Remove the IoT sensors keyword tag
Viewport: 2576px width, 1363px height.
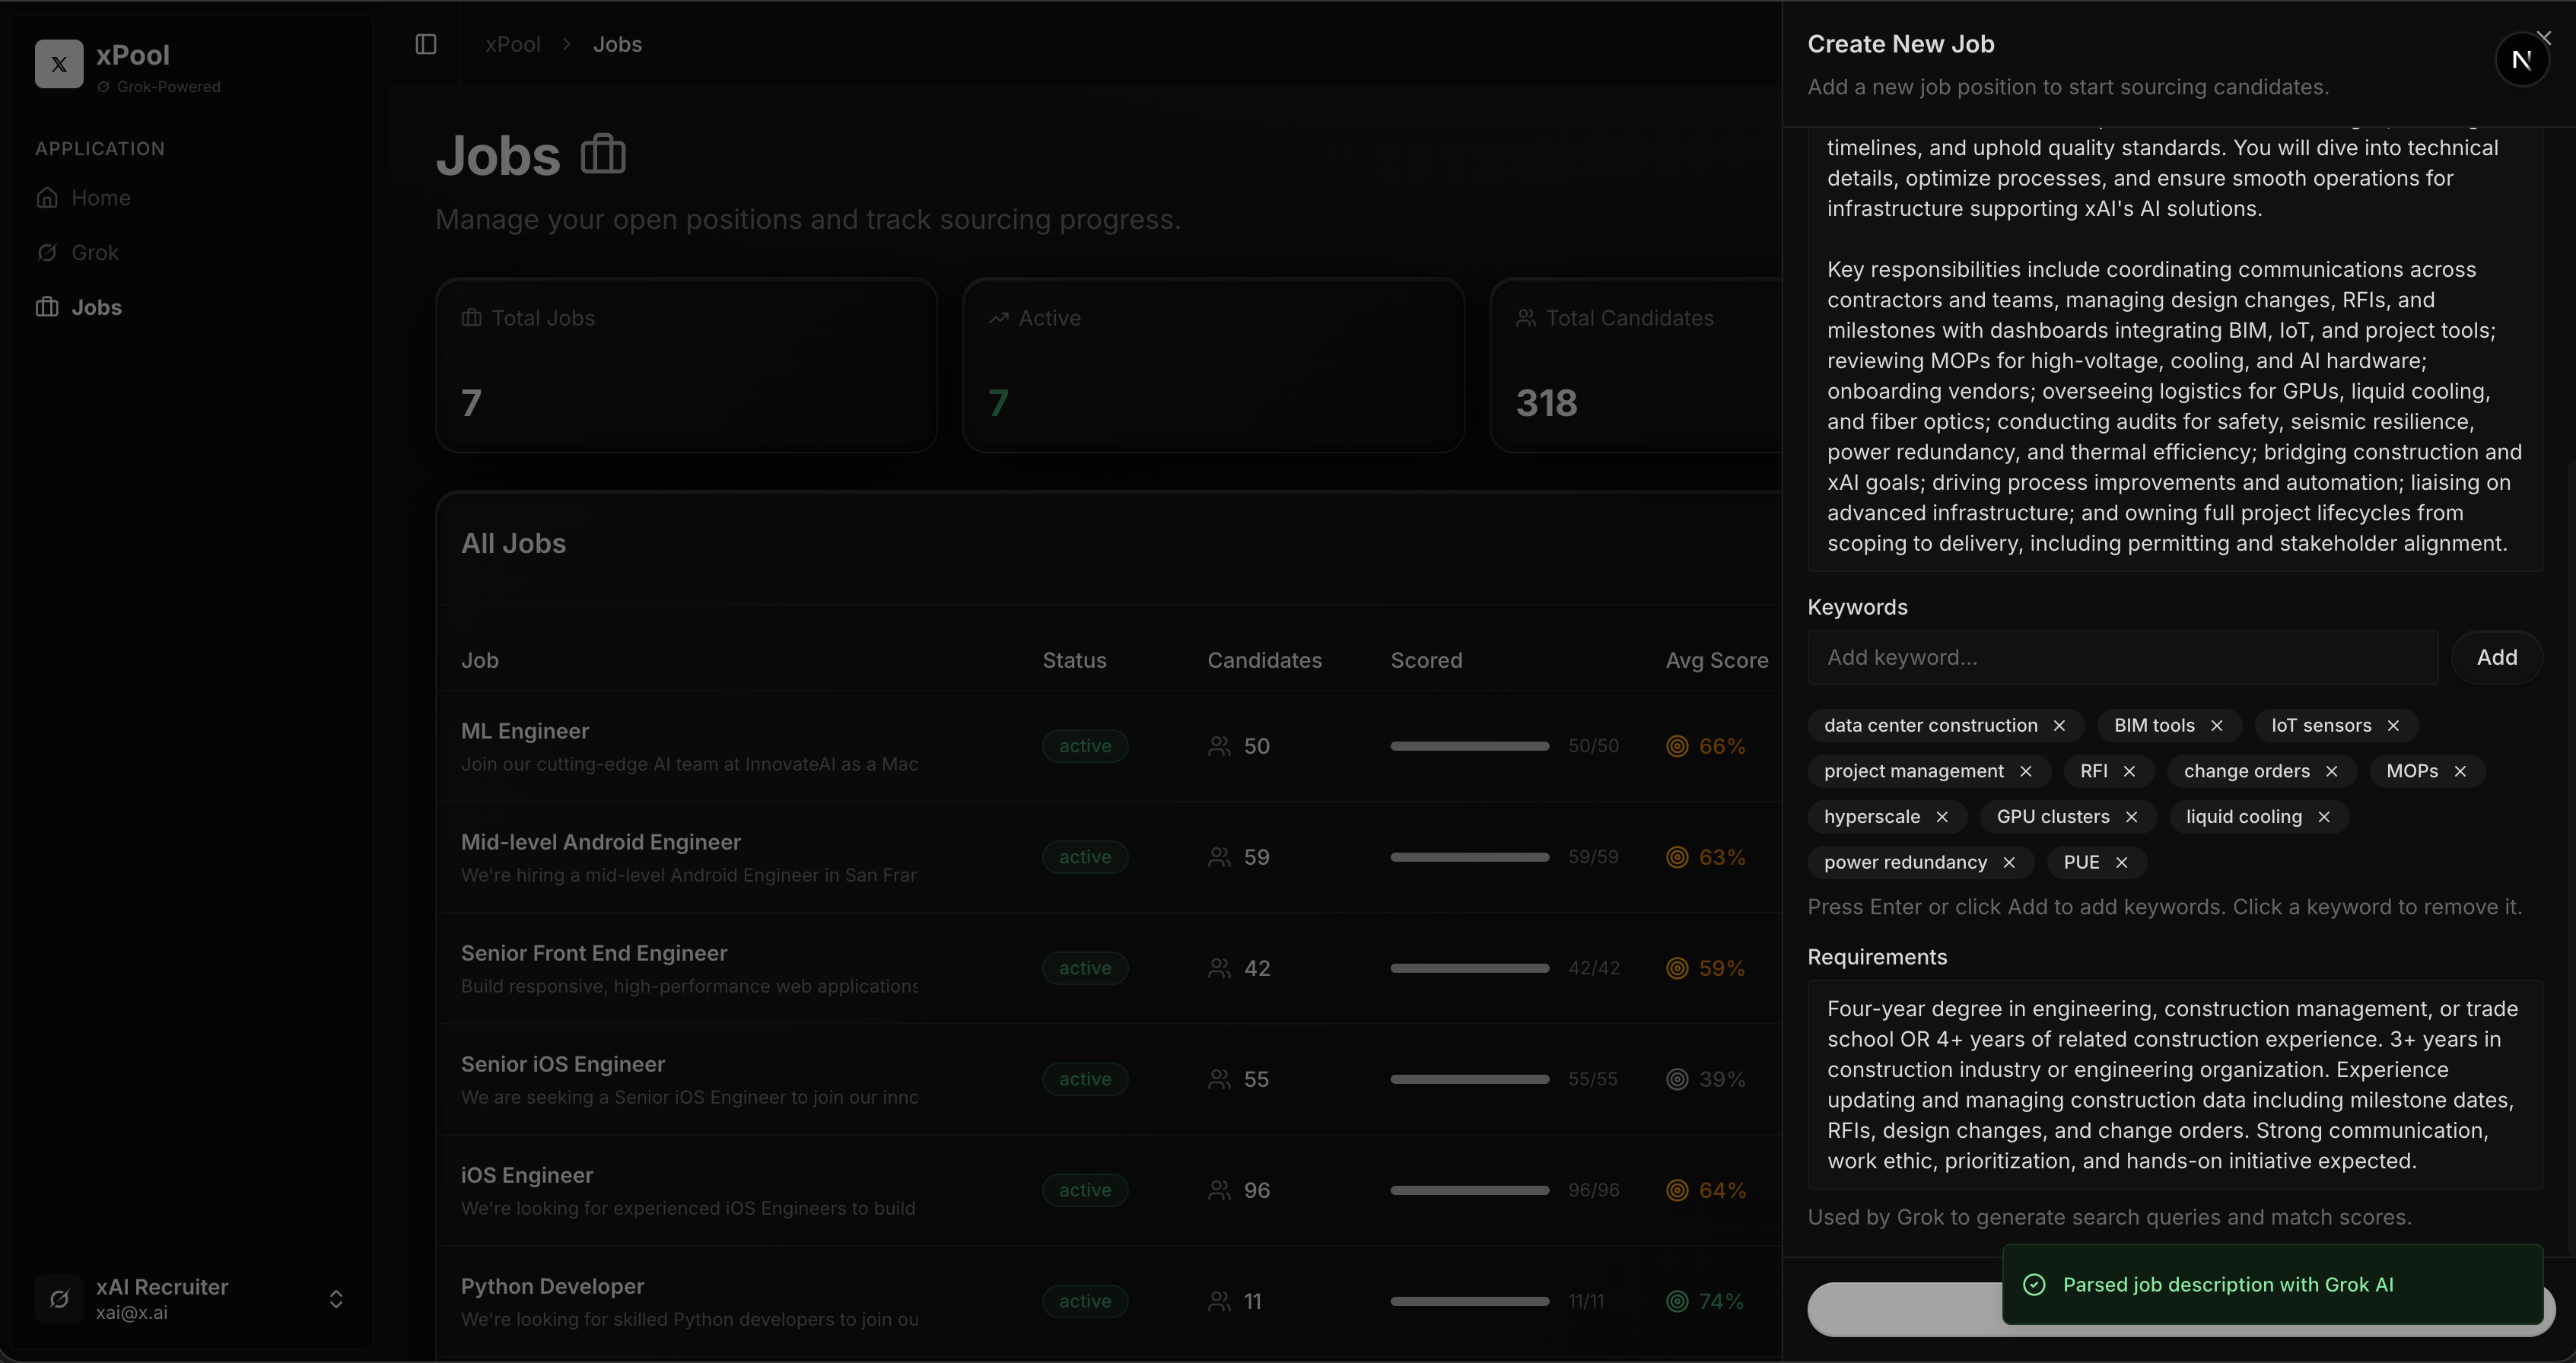click(2393, 726)
